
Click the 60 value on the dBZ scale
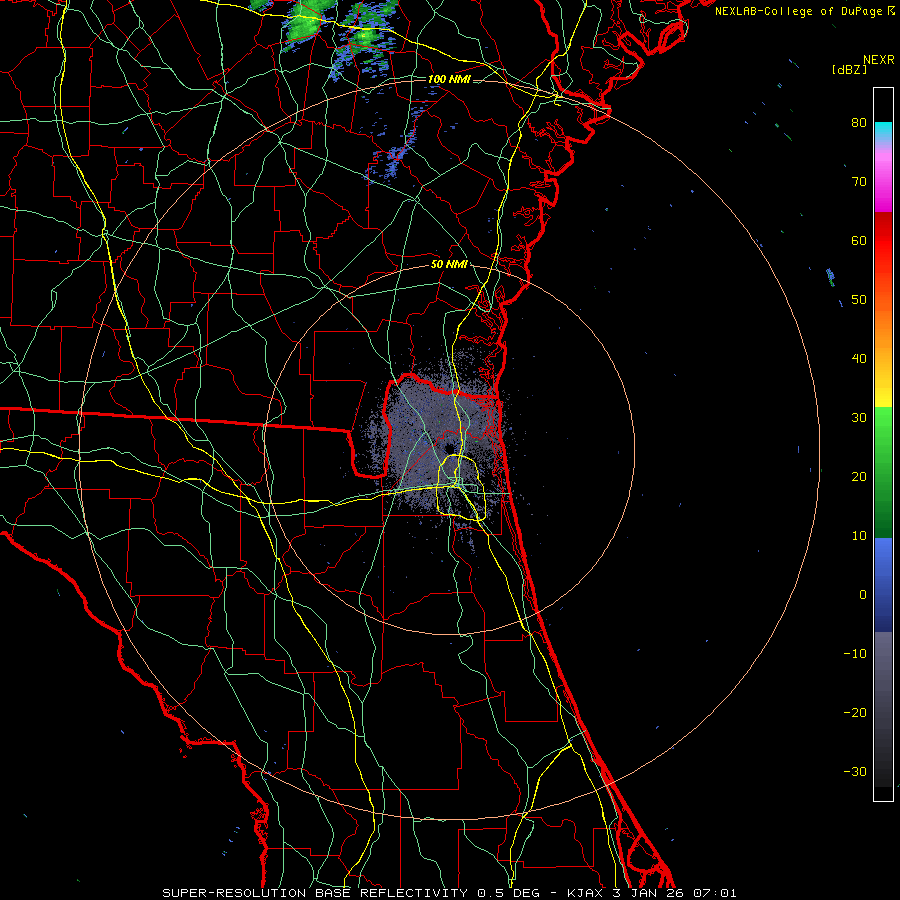click(859, 241)
